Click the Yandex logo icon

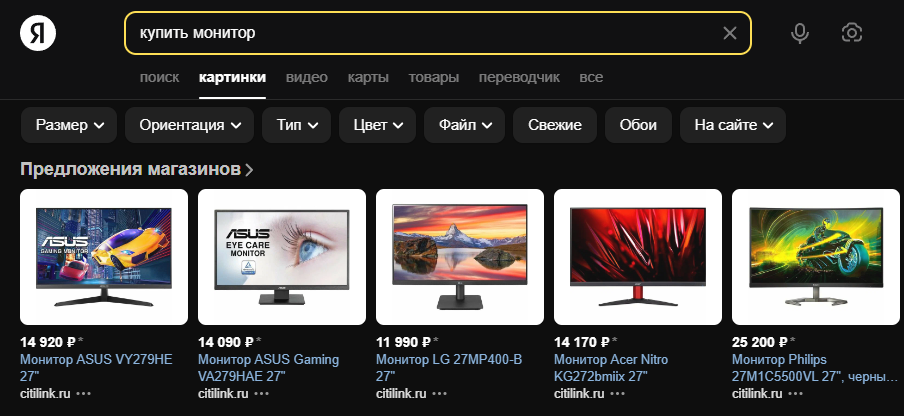point(38,33)
